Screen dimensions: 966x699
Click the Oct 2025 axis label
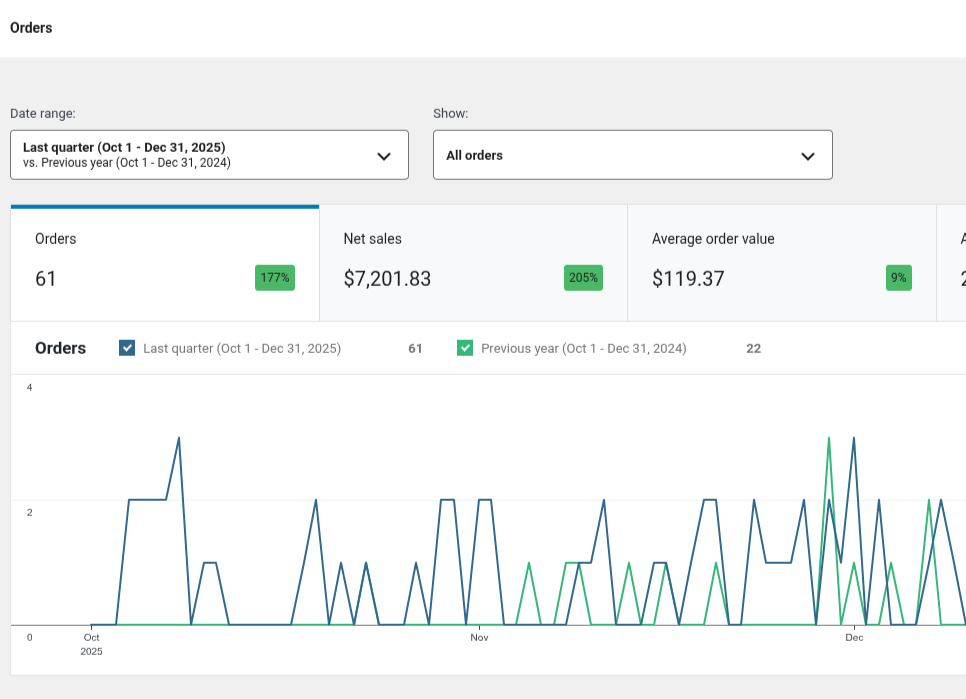tap(92, 643)
